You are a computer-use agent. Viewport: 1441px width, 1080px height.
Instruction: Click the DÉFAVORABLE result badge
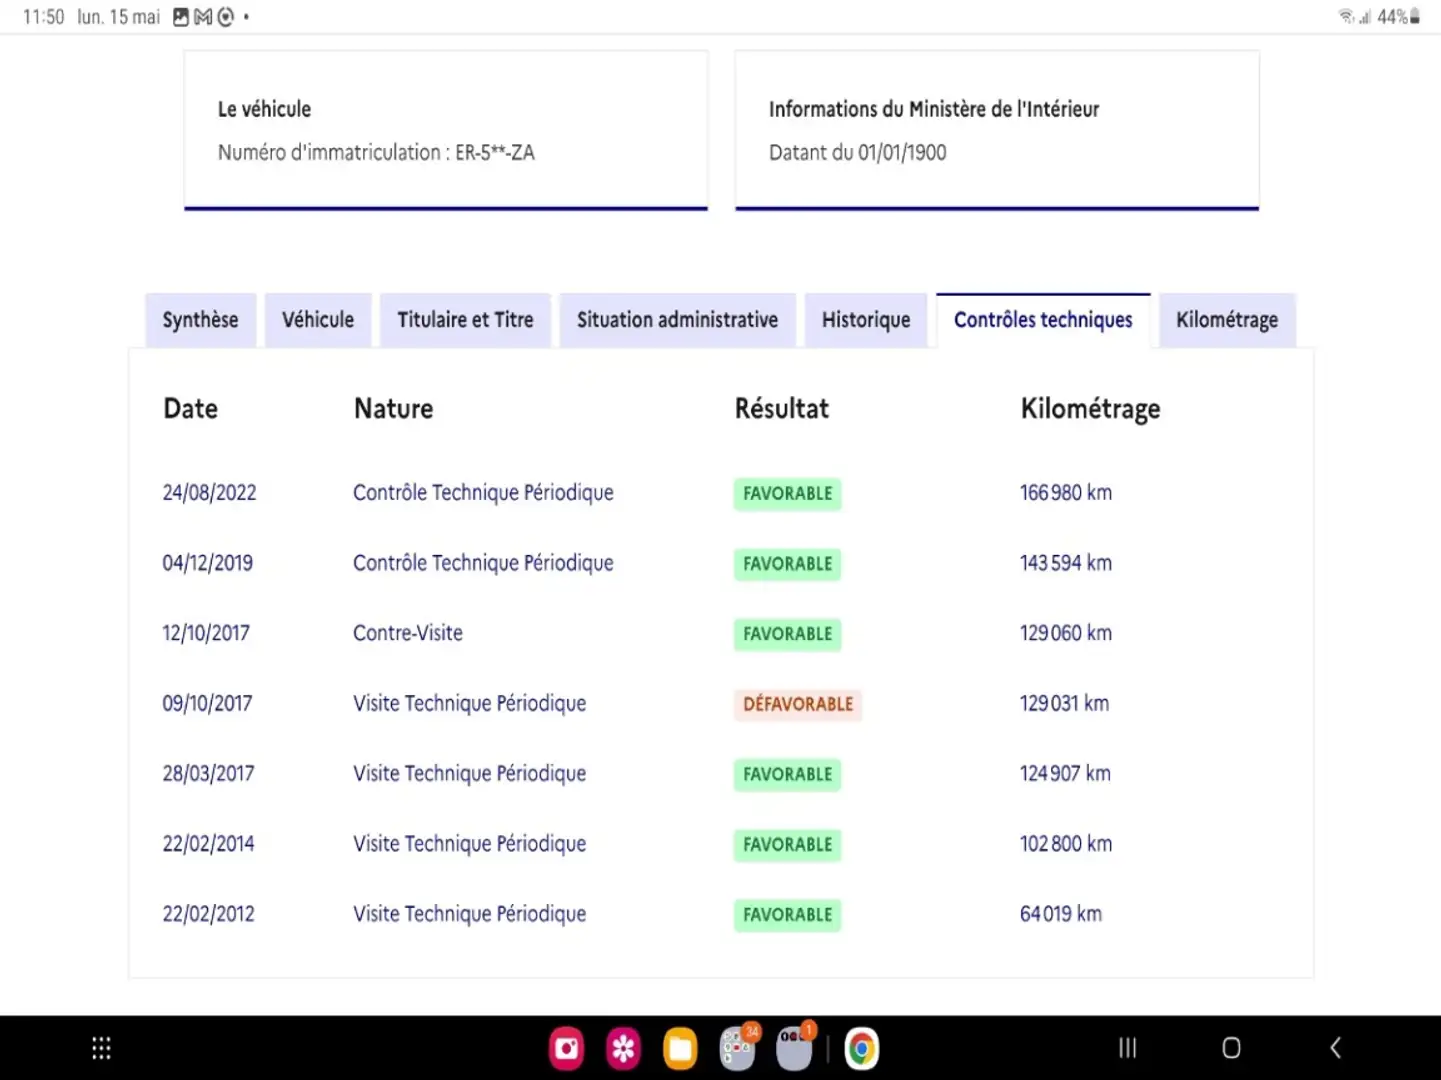pos(797,704)
